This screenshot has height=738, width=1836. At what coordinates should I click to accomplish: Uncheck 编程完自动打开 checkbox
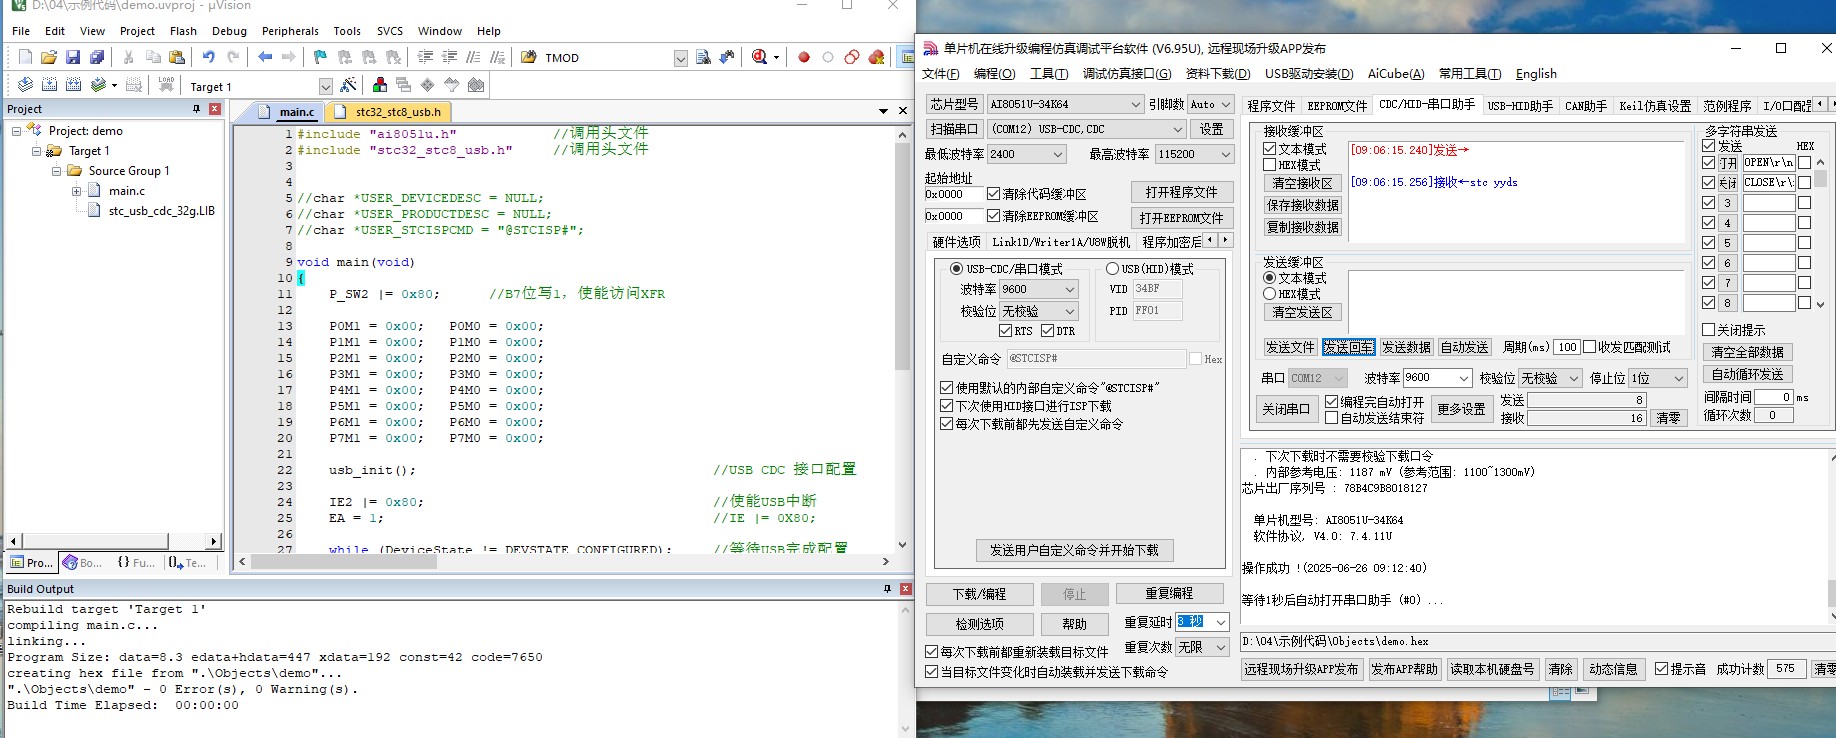1332,402
